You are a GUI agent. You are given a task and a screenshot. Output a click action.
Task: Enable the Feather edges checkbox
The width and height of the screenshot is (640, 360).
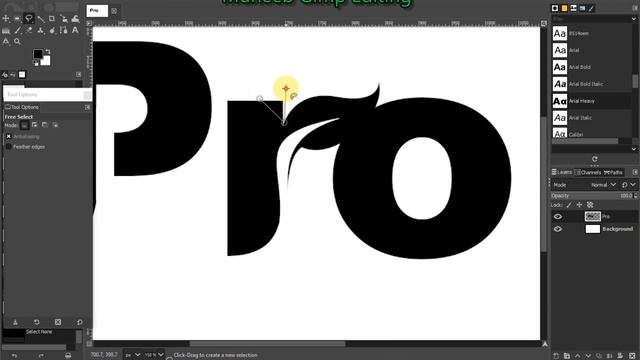[x=9, y=147]
